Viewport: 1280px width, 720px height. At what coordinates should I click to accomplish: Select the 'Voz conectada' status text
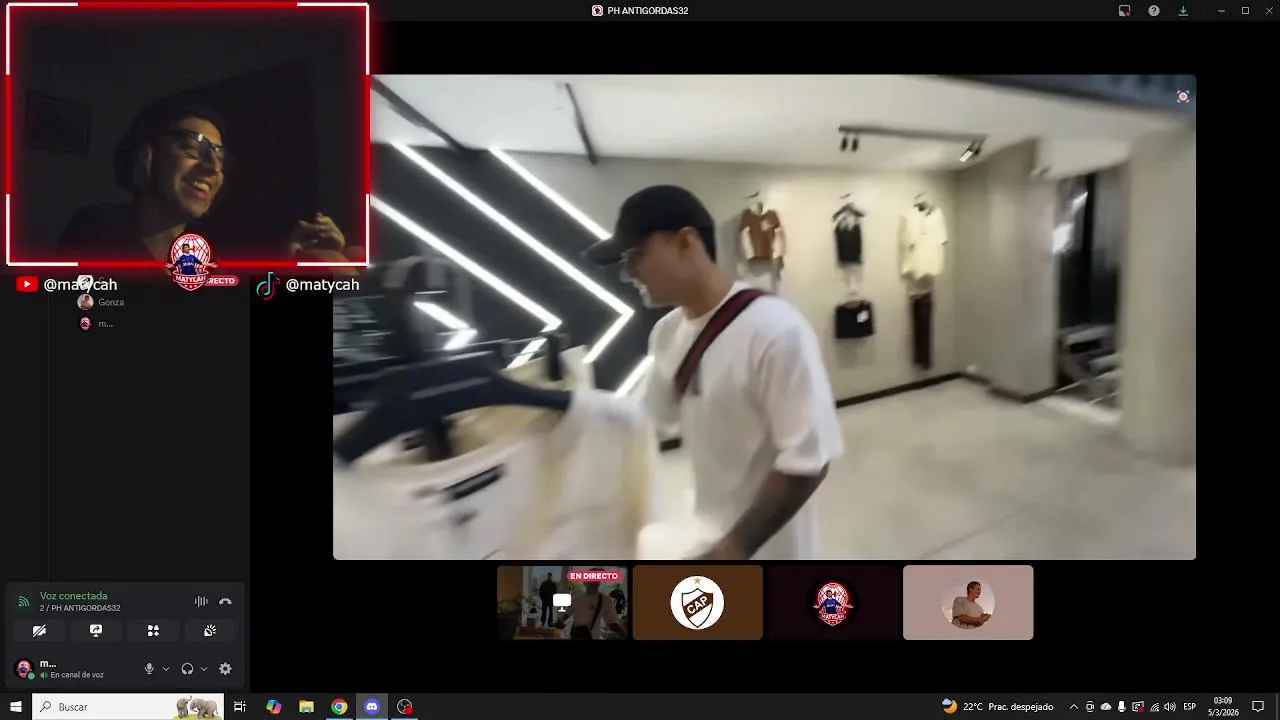[73, 596]
